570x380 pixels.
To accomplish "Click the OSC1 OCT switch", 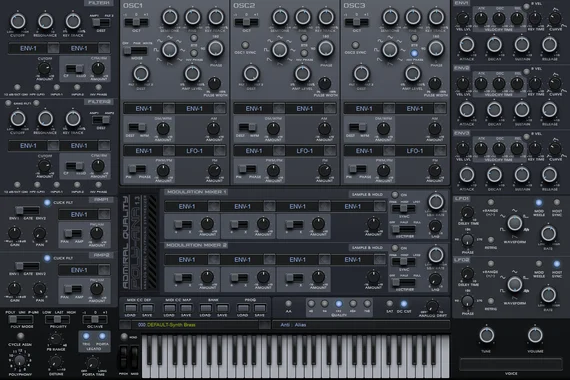I will click(x=136, y=23).
